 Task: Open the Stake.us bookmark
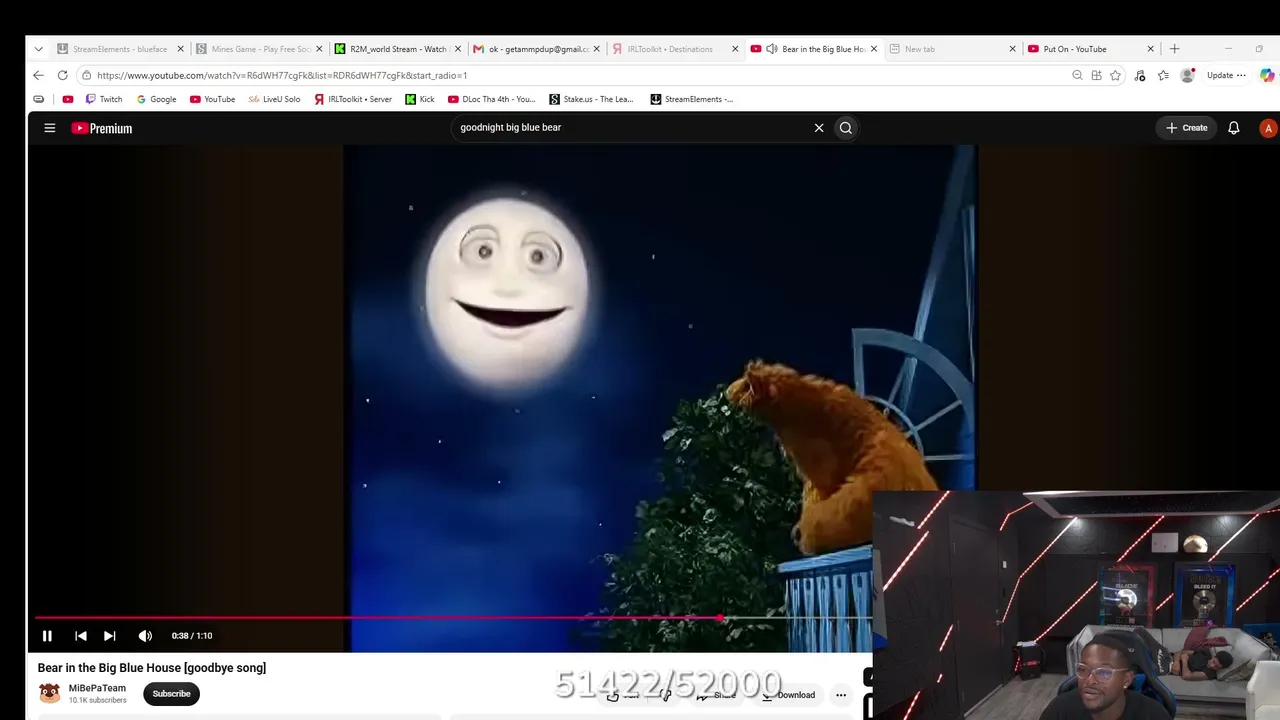[x=591, y=99]
